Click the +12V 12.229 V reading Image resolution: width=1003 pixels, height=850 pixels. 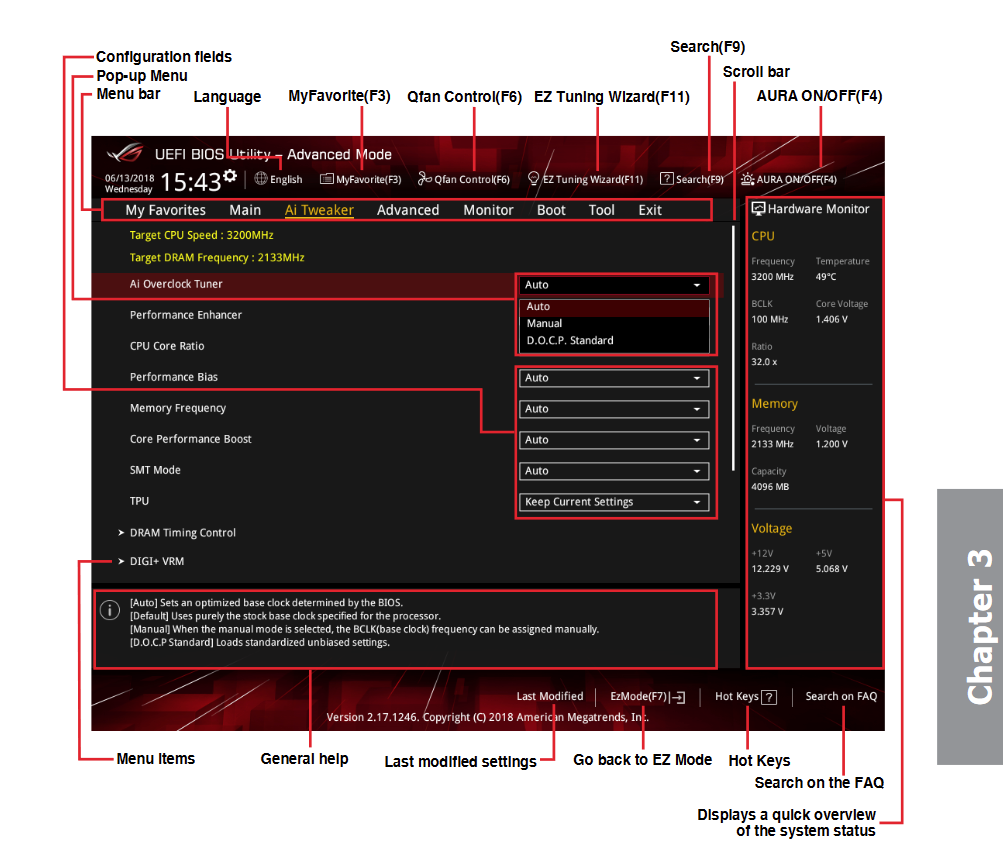coord(770,569)
